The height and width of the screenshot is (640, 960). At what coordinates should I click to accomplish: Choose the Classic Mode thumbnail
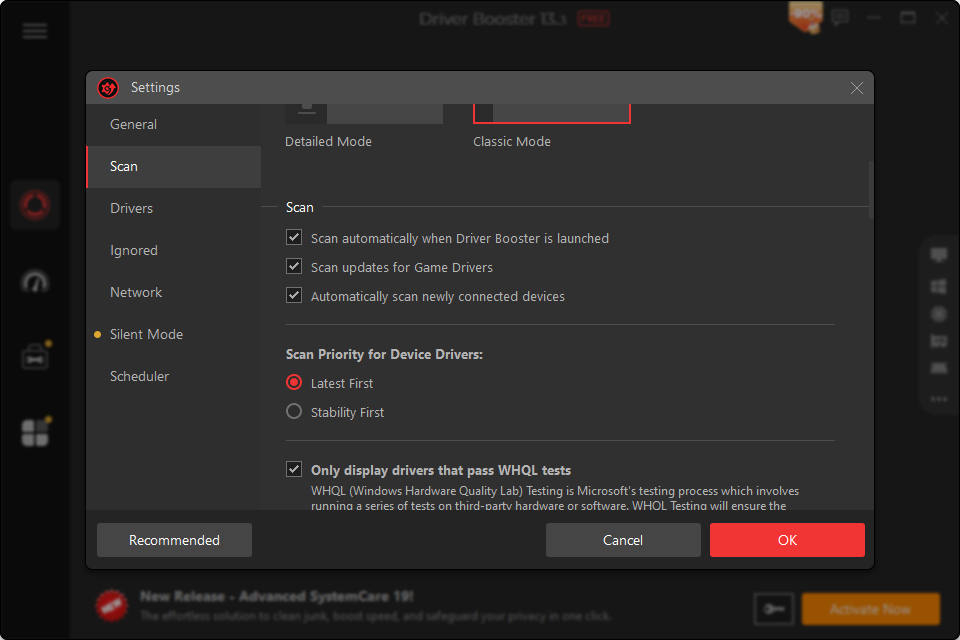tap(552, 114)
